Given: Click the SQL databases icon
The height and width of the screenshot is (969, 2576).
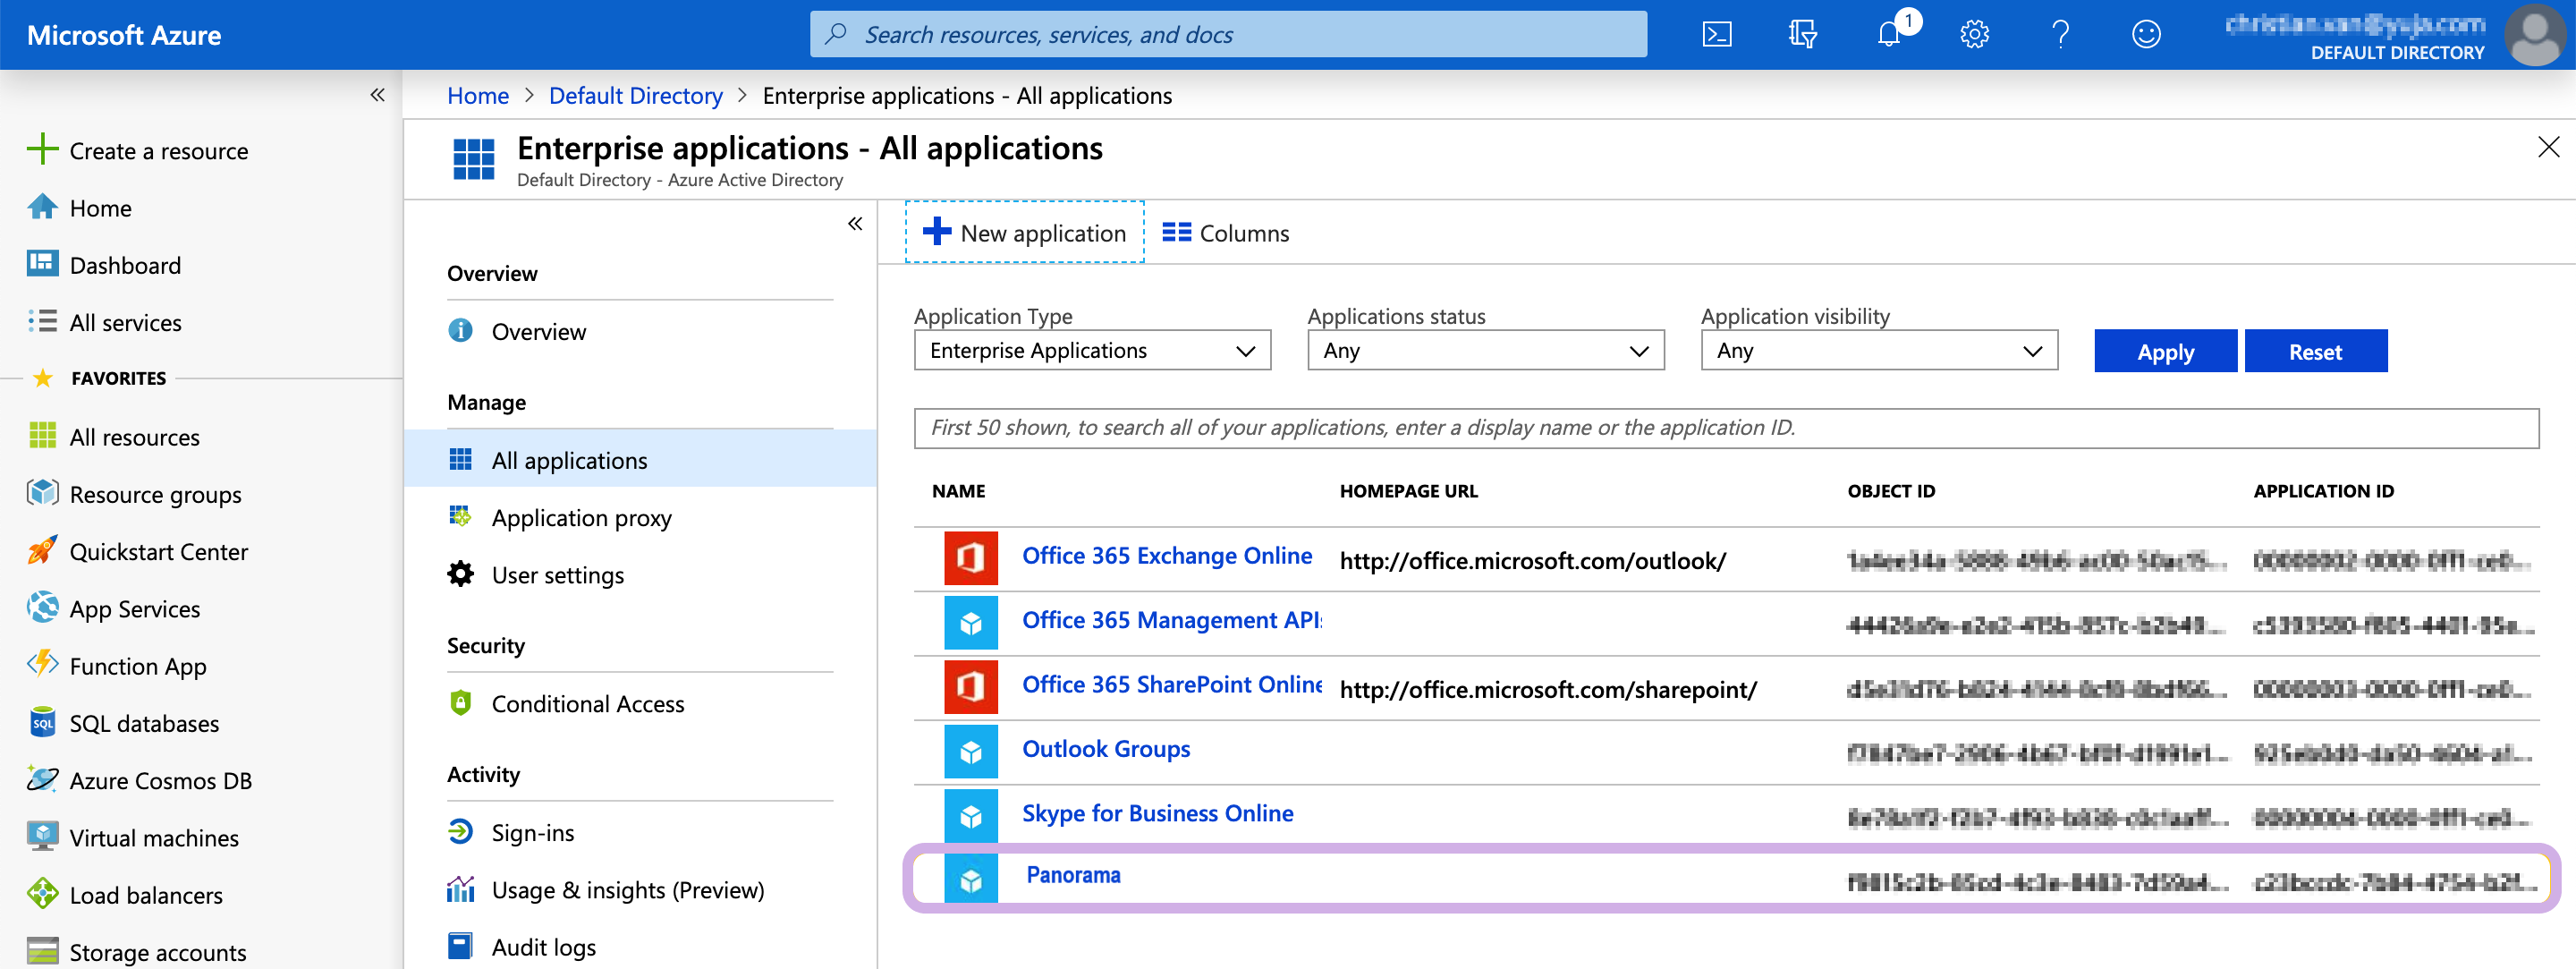Looking at the screenshot, I should (42, 722).
